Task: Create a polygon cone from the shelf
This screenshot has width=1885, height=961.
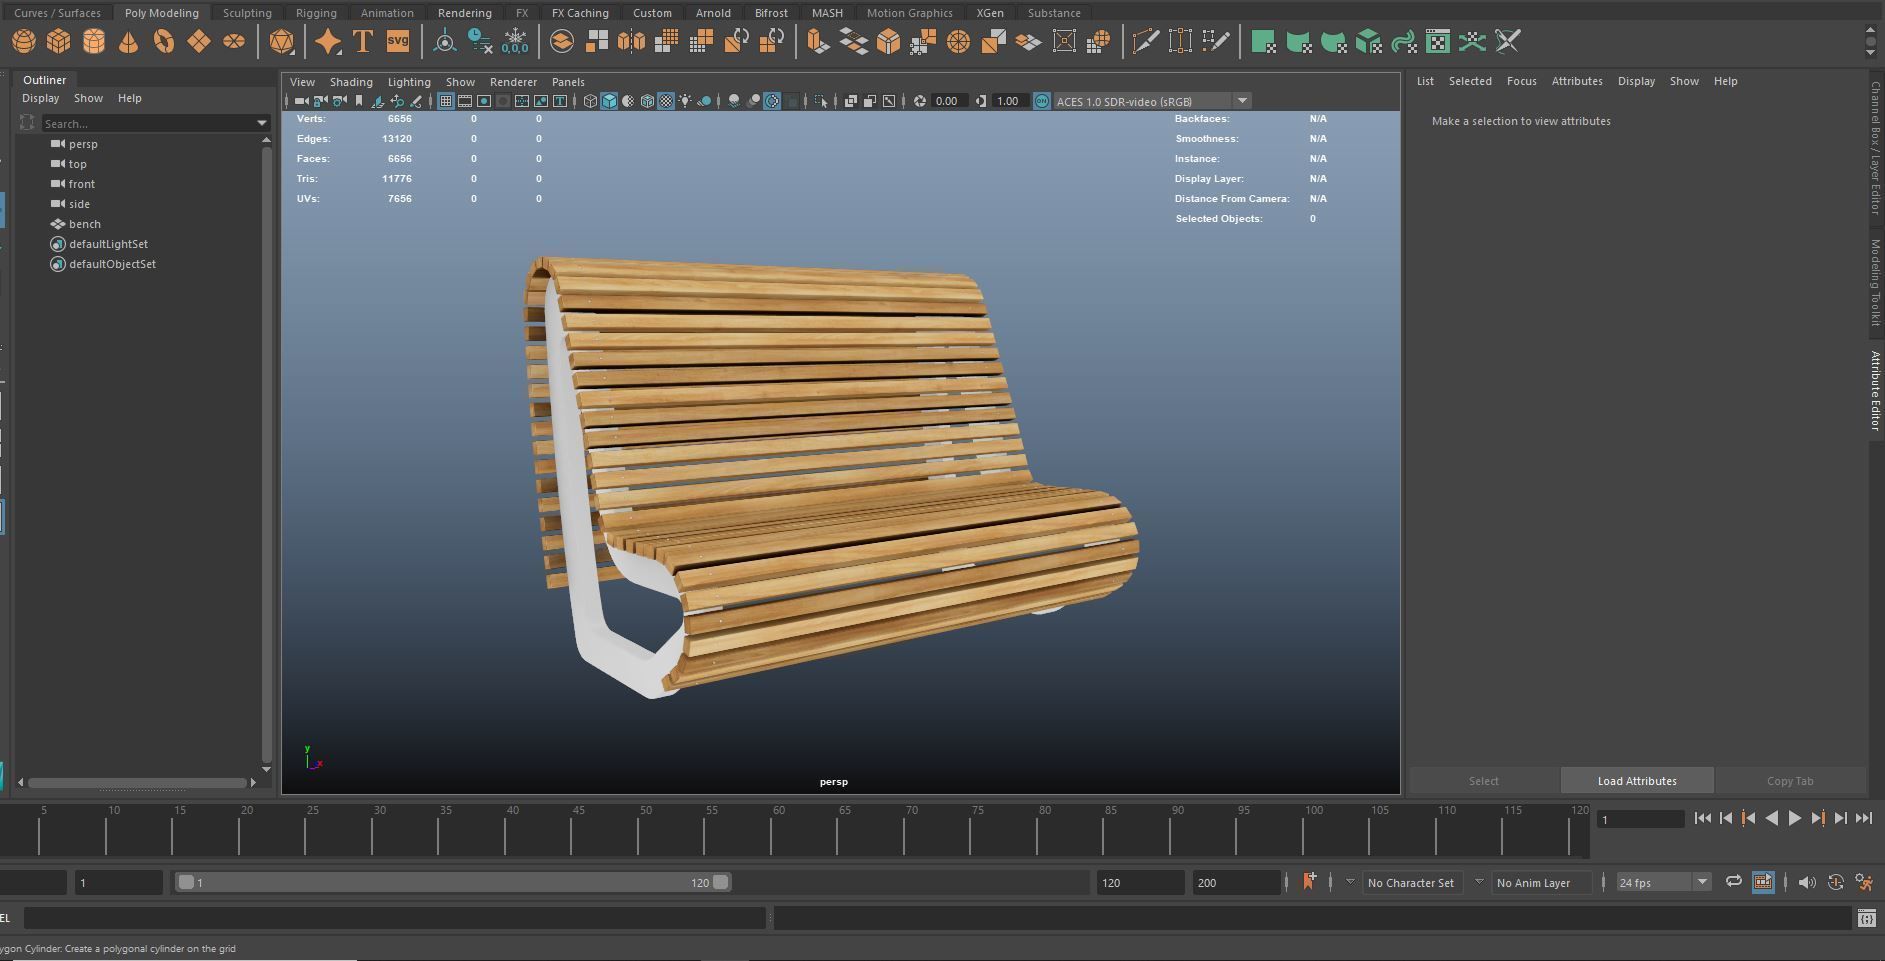Action: [x=129, y=41]
